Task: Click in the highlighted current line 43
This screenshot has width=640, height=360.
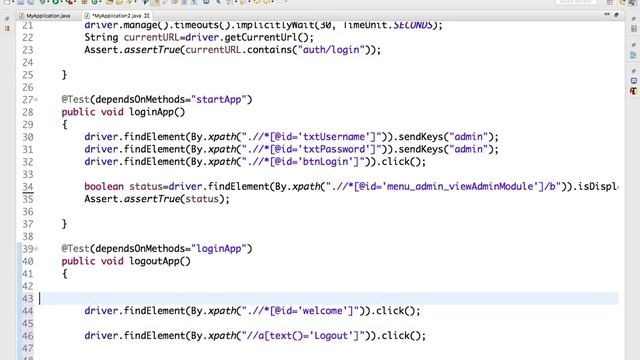Action: pos(329,298)
